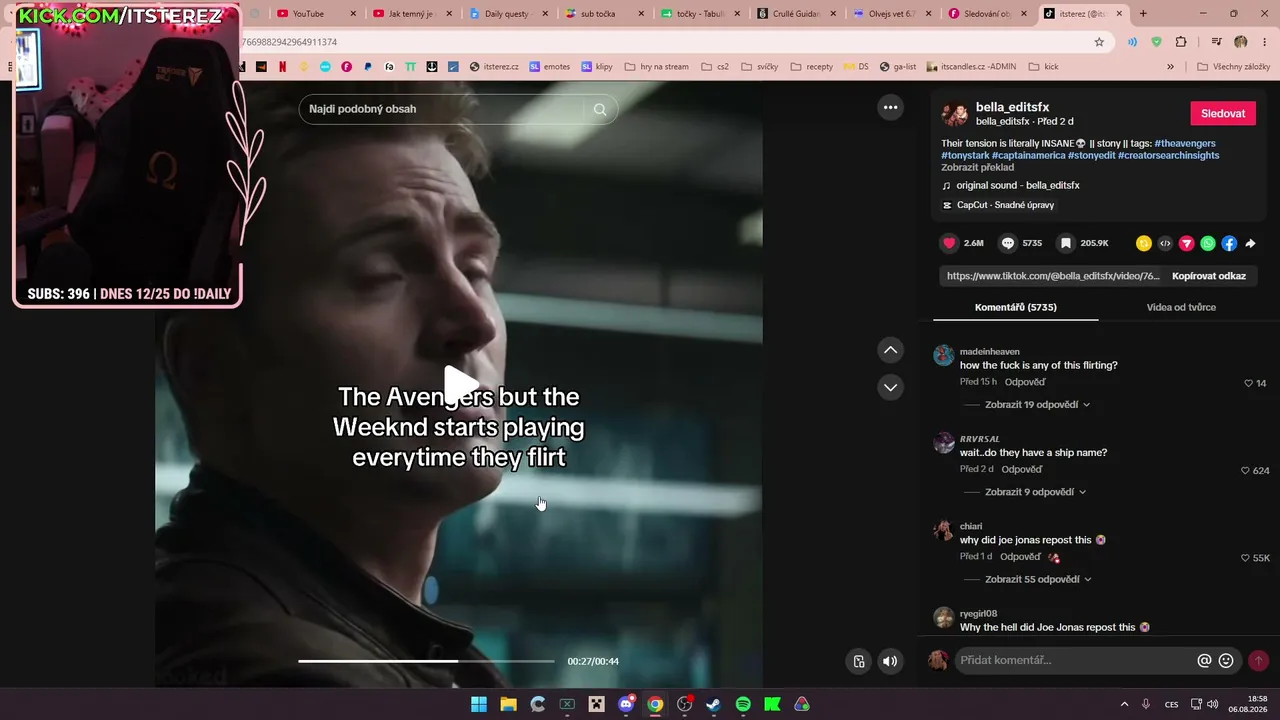Open Steam from the taskbar

tap(713, 704)
